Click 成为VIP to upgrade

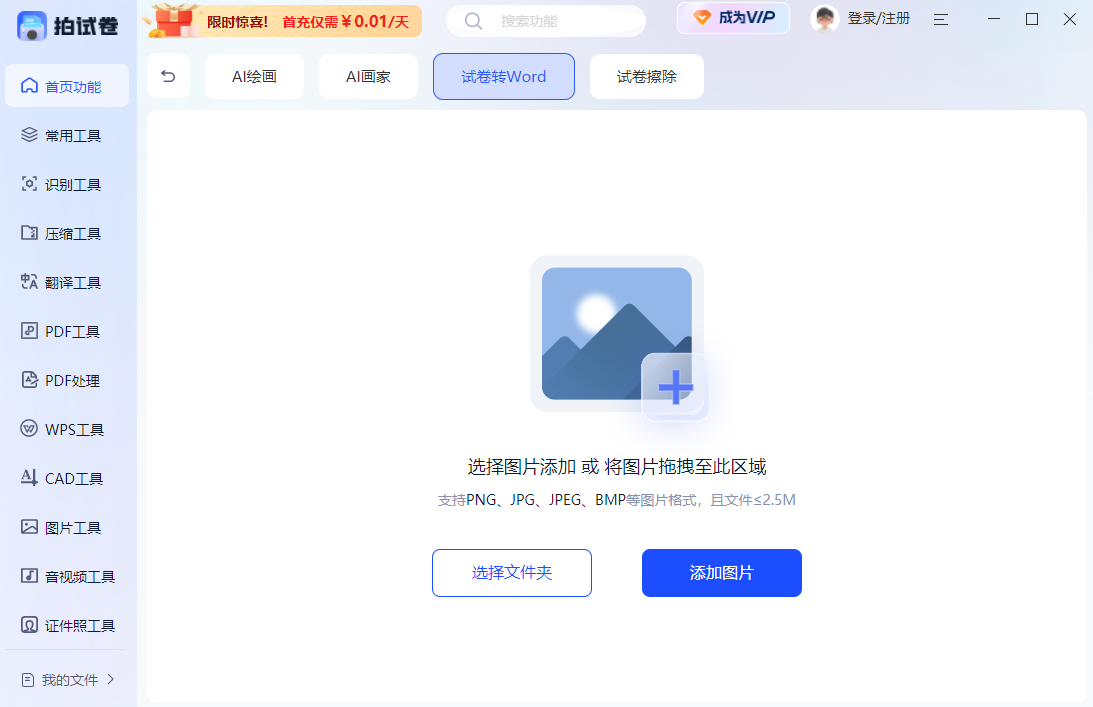point(733,19)
